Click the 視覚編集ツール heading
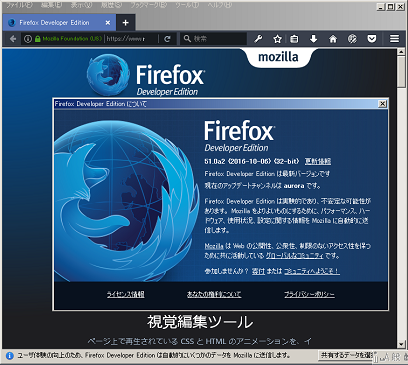408x365 pixels. pos(200,322)
